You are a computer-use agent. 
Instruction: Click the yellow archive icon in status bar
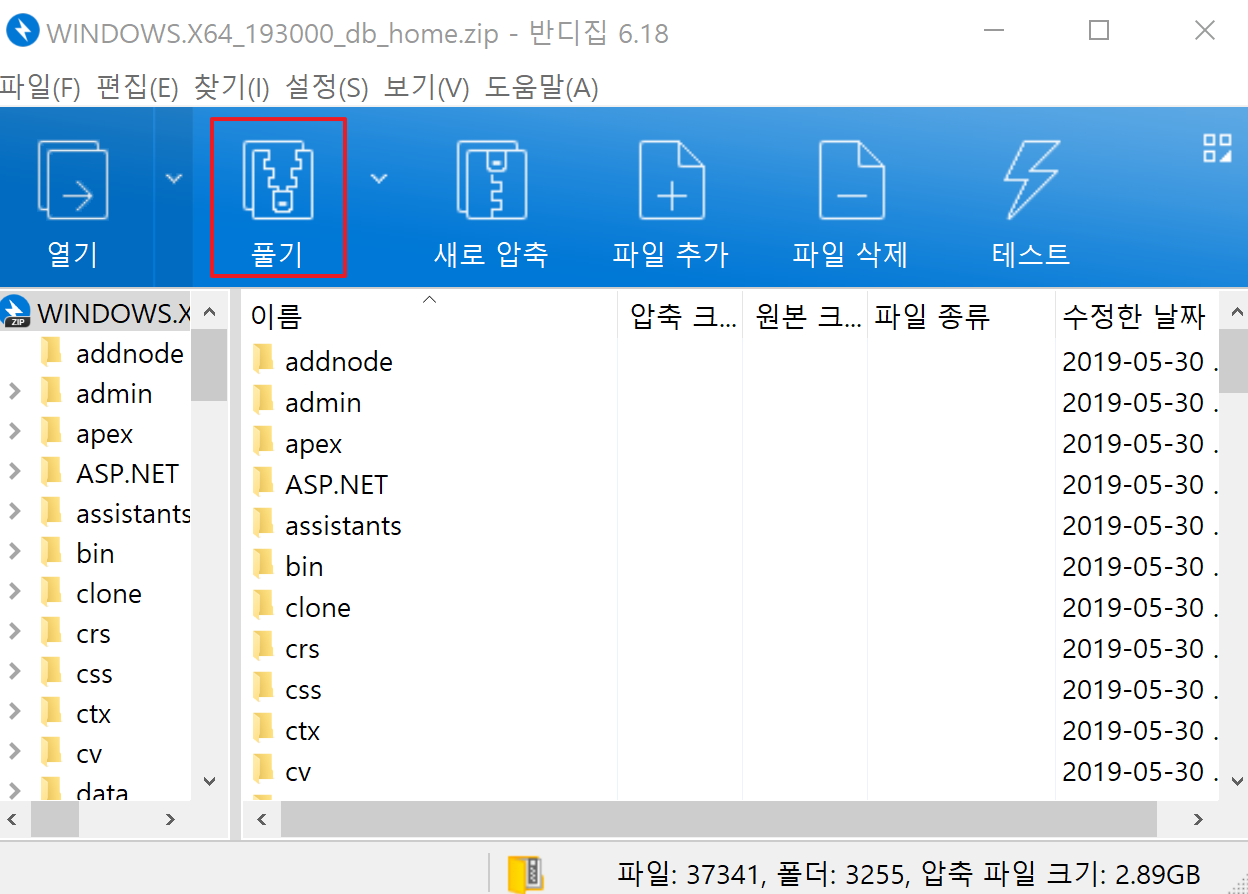[525, 873]
